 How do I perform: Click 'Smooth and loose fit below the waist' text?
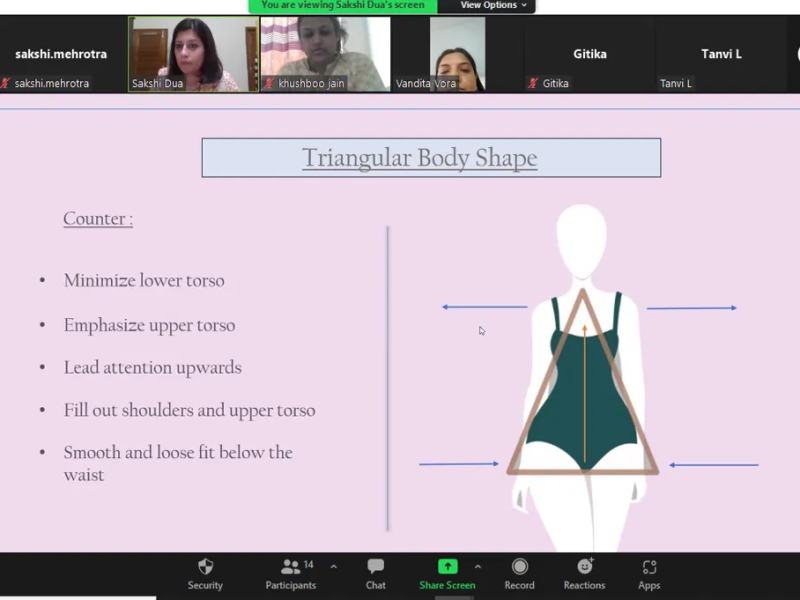point(178,463)
